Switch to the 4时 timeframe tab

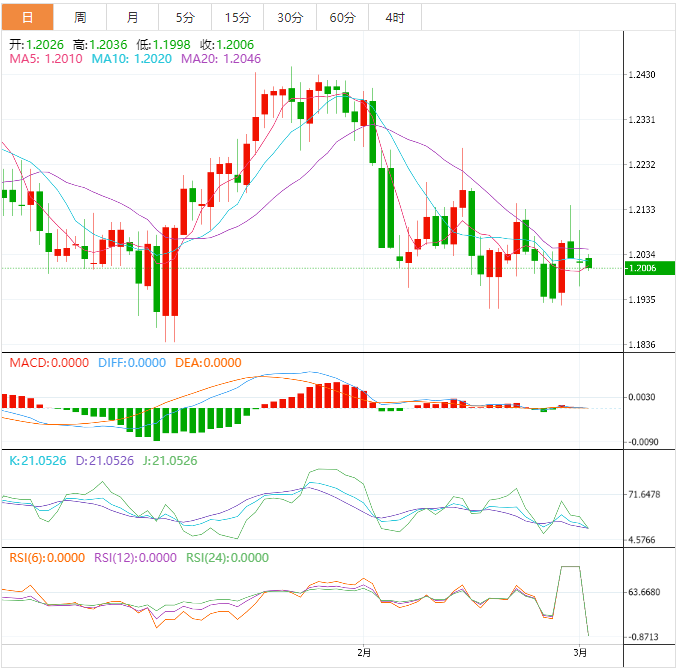[394, 18]
